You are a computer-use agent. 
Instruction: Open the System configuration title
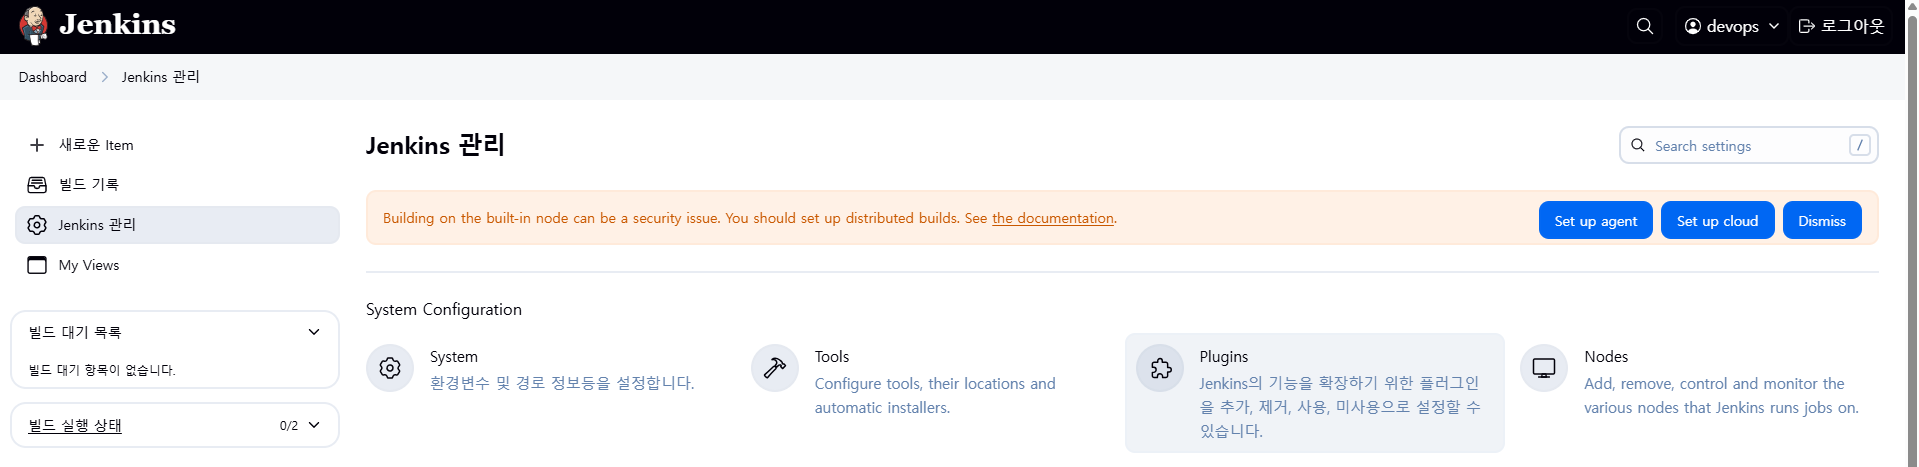454,357
